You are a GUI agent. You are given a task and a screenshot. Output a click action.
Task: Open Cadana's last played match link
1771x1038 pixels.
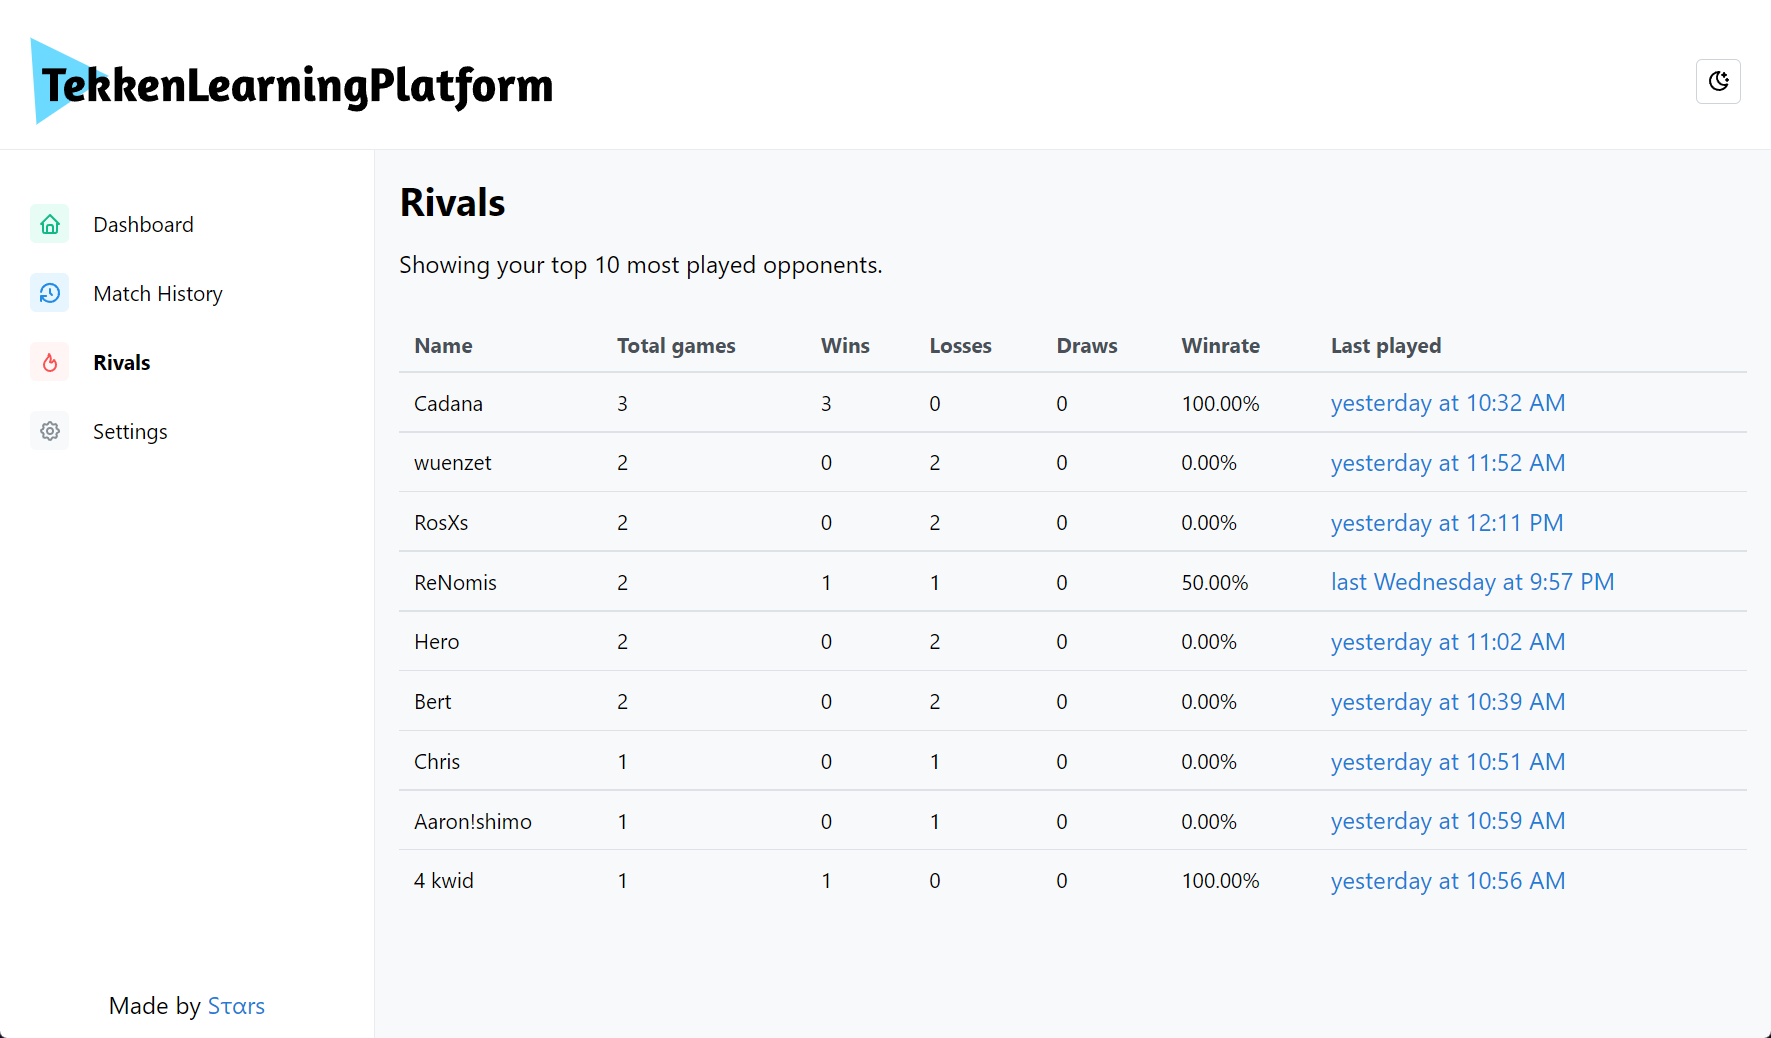click(x=1447, y=403)
